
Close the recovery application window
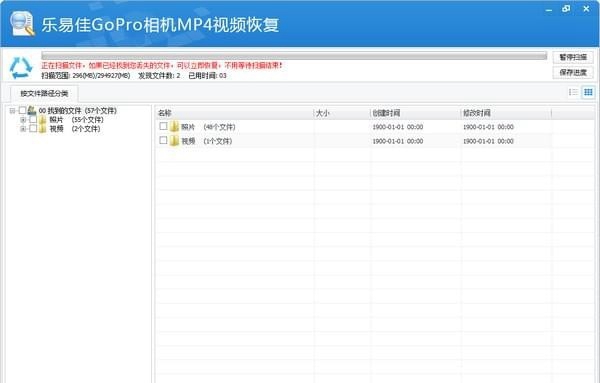point(586,9)
